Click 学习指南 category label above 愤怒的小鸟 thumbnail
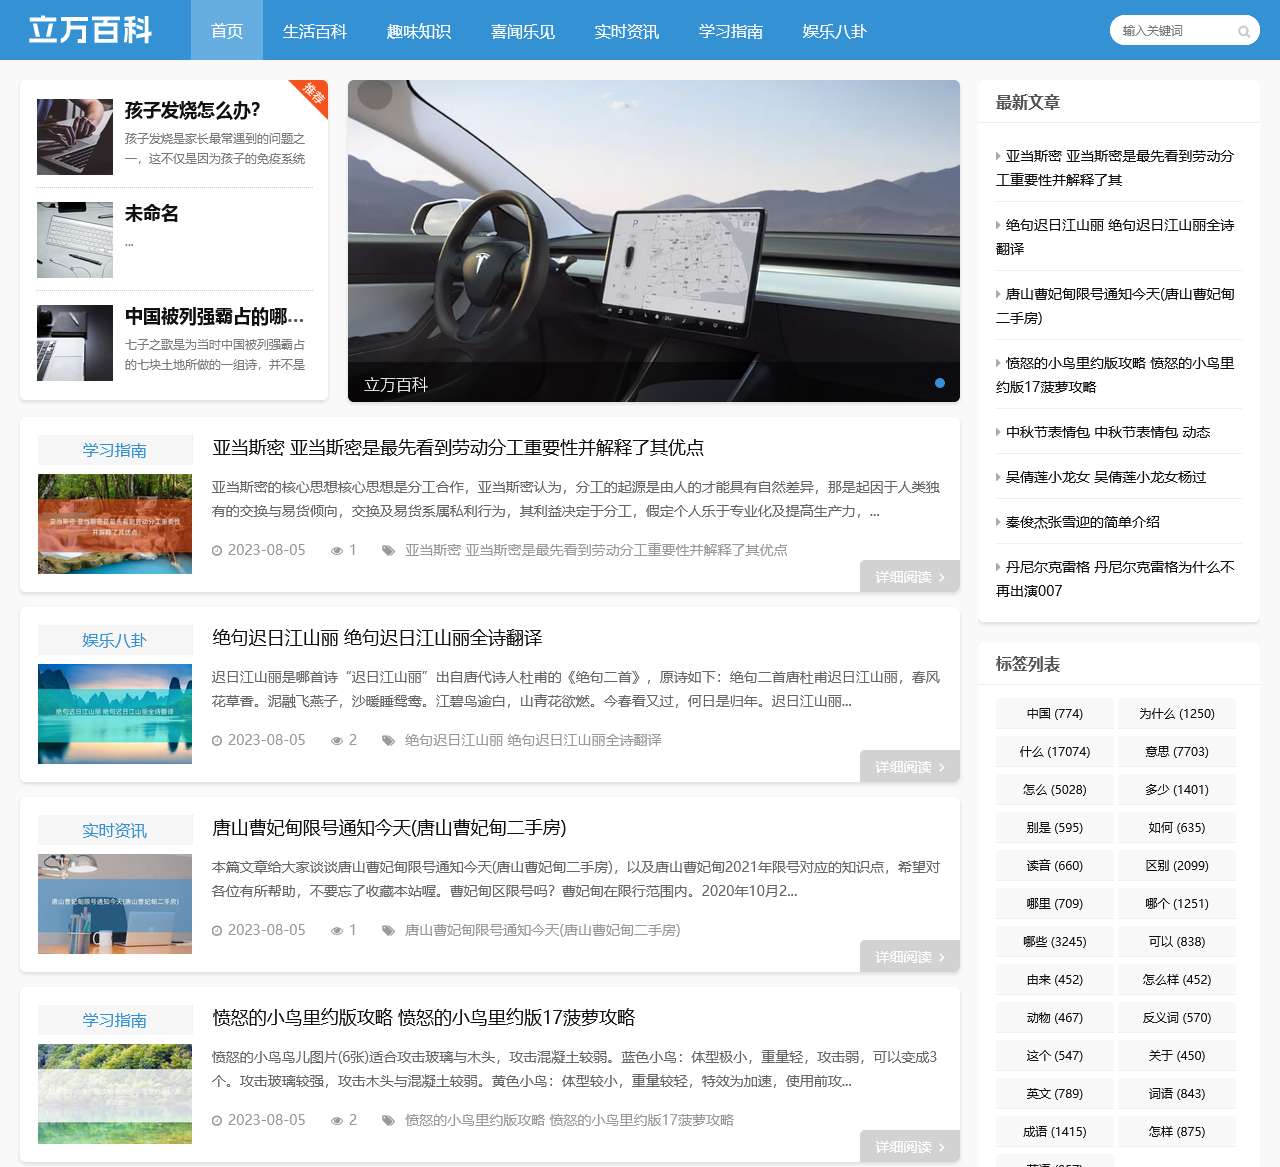This screenshot has height=1167, width=1280. click(x=115, y=1020)
